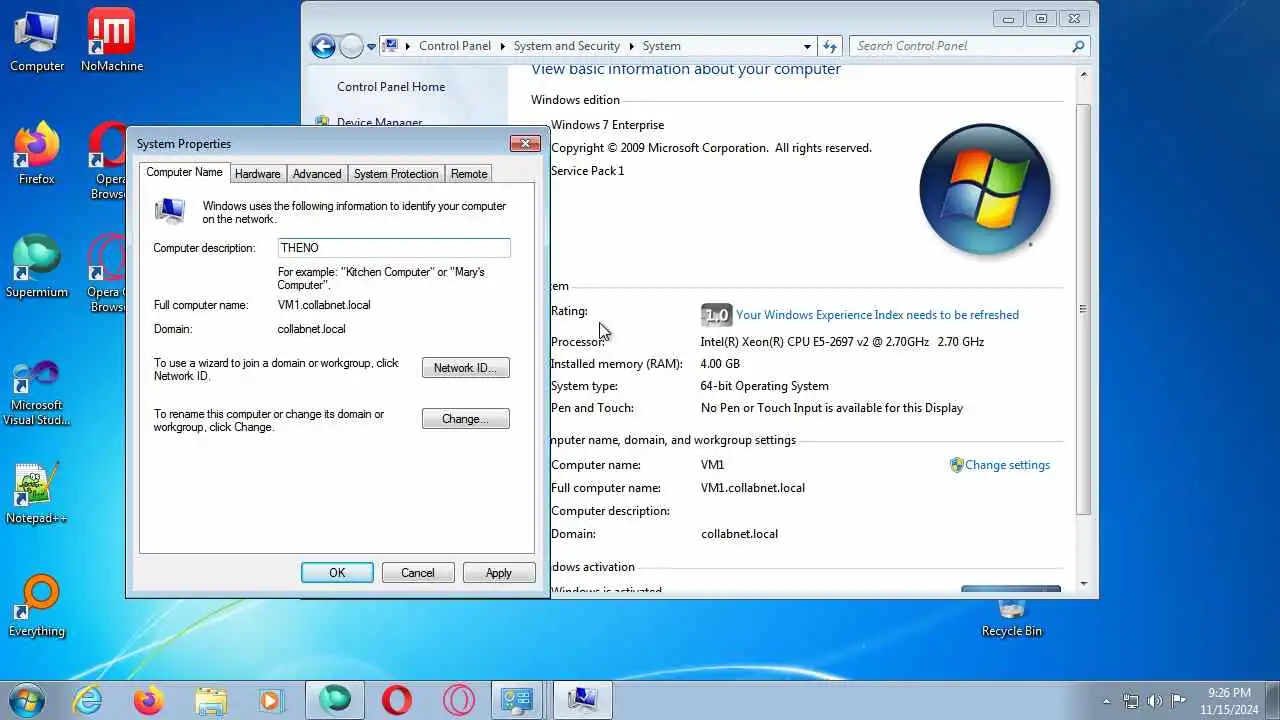Refresh the Control Panel address bar
The width and height of the screenshot is (1280, 720).
pyautogui.click(x=829, y=46)
